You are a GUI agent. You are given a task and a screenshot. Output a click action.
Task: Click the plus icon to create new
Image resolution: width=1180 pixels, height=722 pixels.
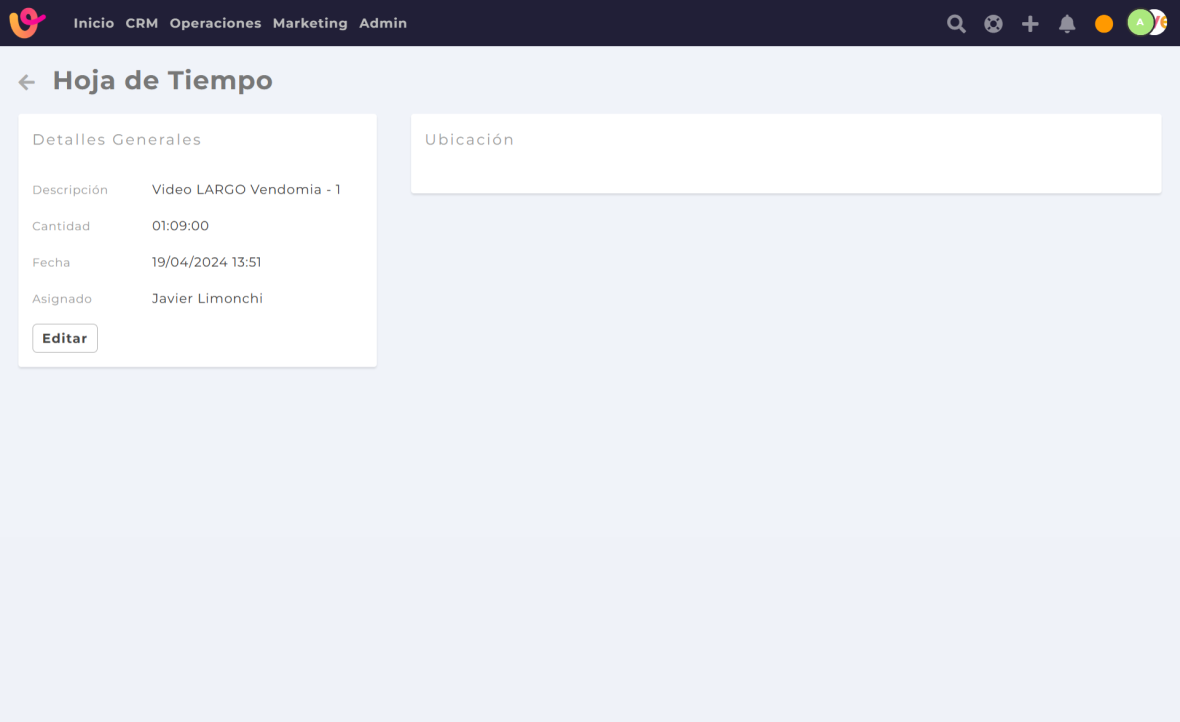pos(1030,24)
